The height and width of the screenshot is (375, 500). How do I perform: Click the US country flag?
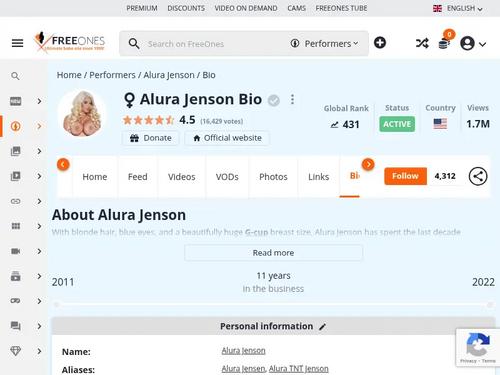tap(440, 124)
